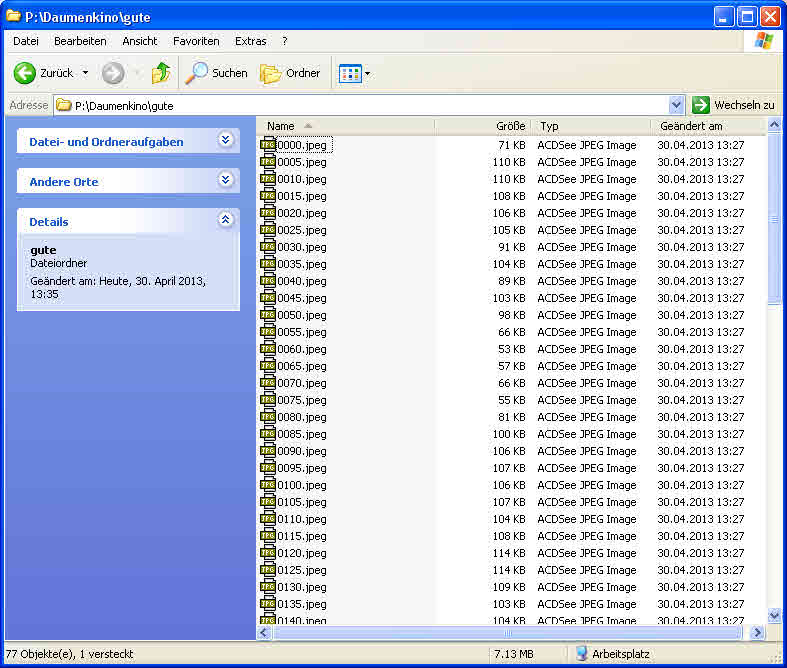Open the Ansicht menu

140,41
